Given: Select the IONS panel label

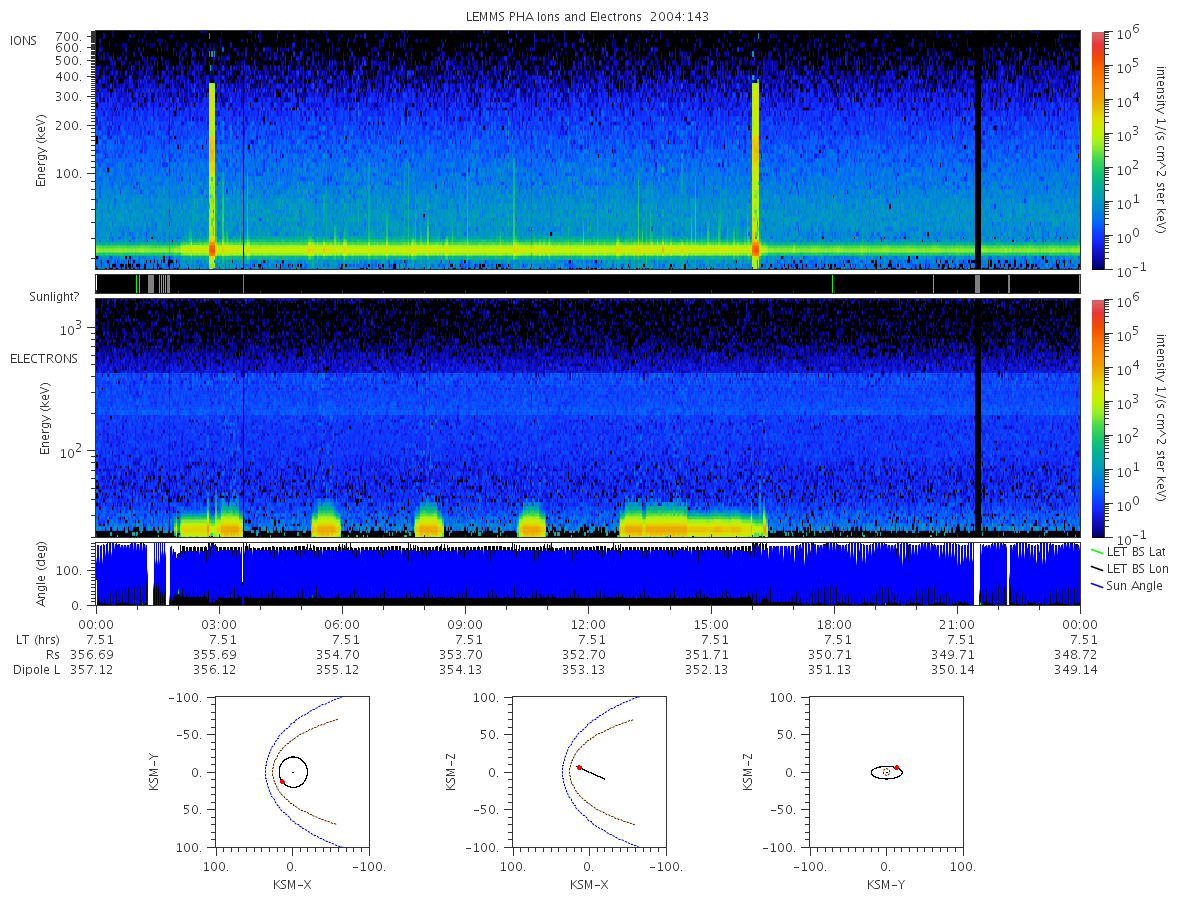Looking at the screenshot, I should (x=24, y=40).
